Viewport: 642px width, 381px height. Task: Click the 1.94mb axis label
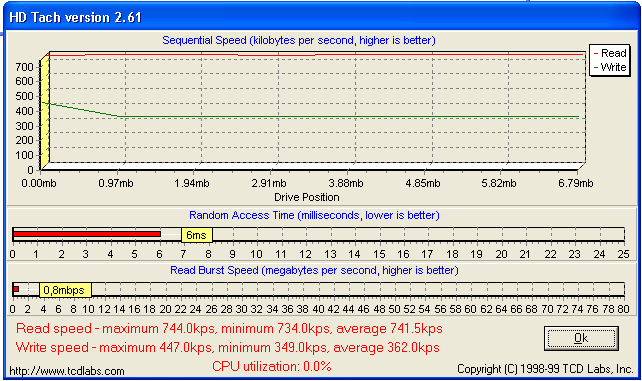192,183
